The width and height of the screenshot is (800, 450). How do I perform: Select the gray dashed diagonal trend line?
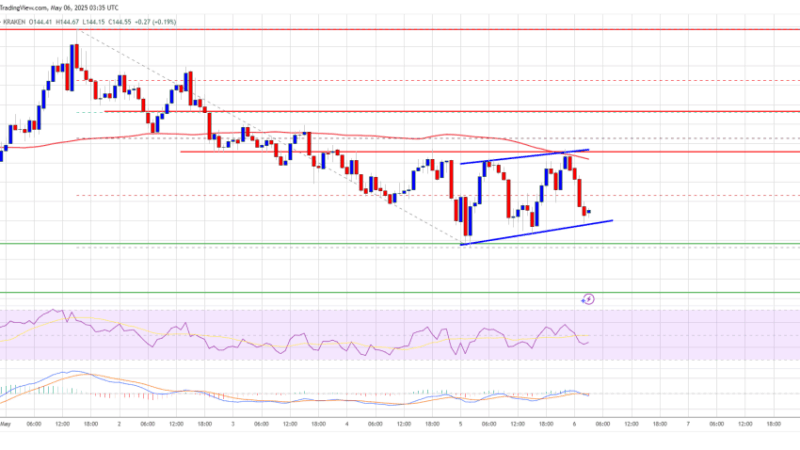click(269, 137)
